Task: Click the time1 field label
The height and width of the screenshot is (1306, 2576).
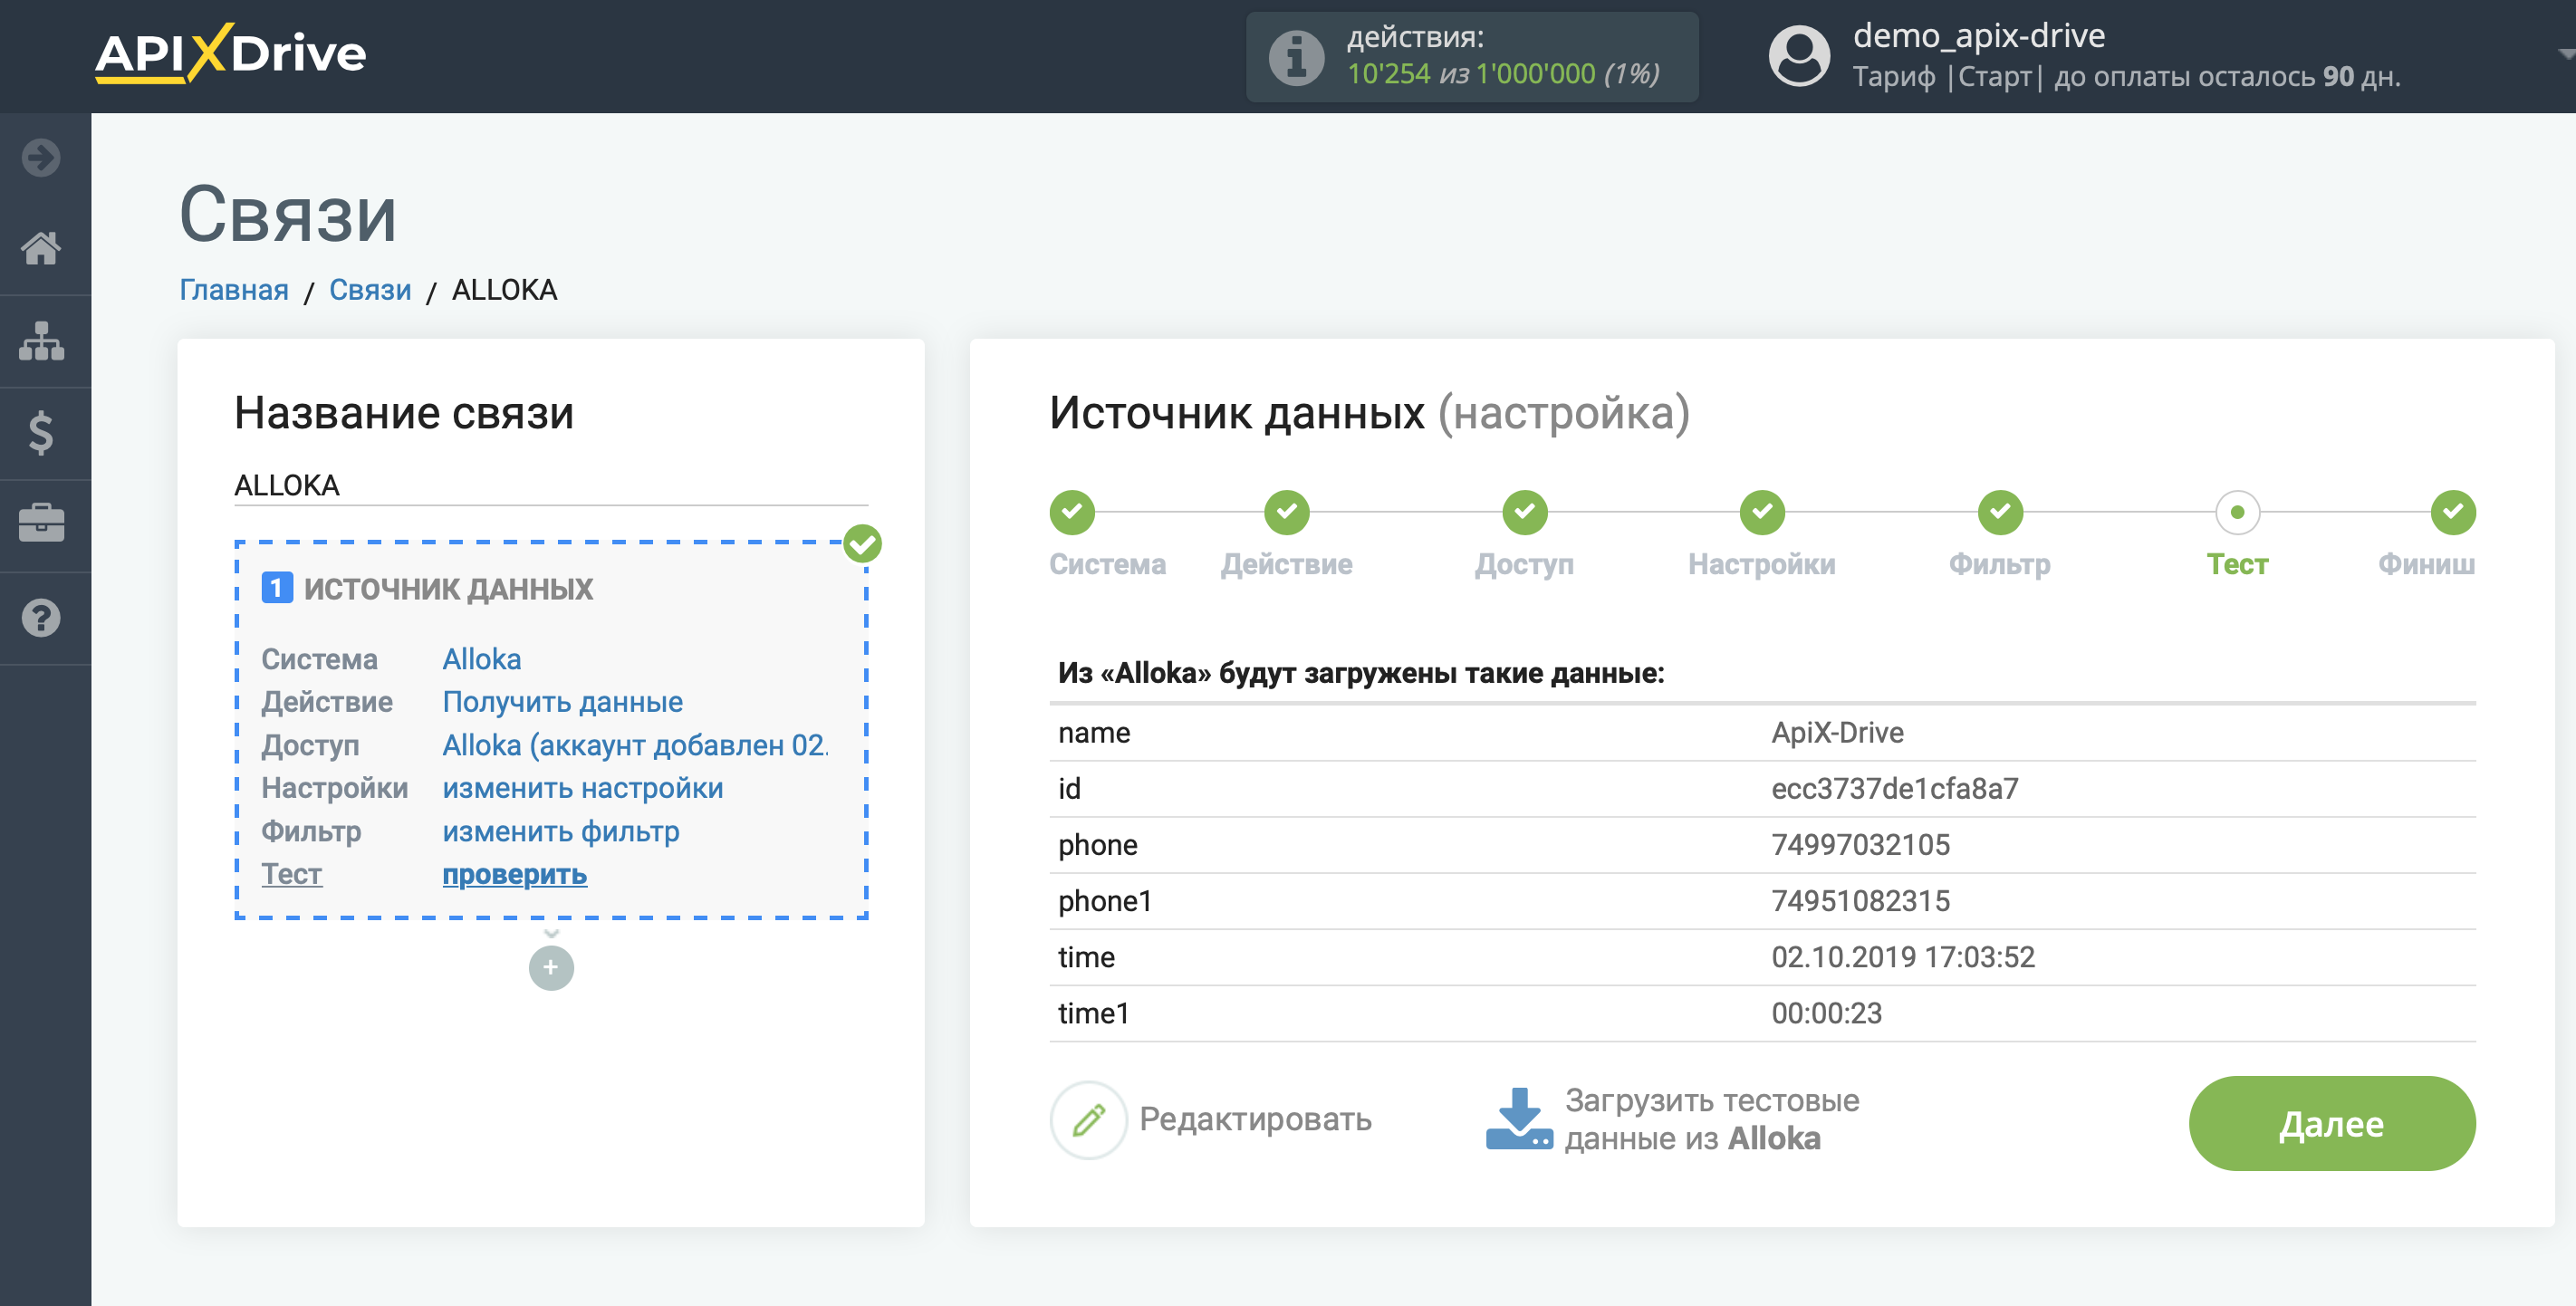Action: pyautogui.click(x=1093, y=1013)
